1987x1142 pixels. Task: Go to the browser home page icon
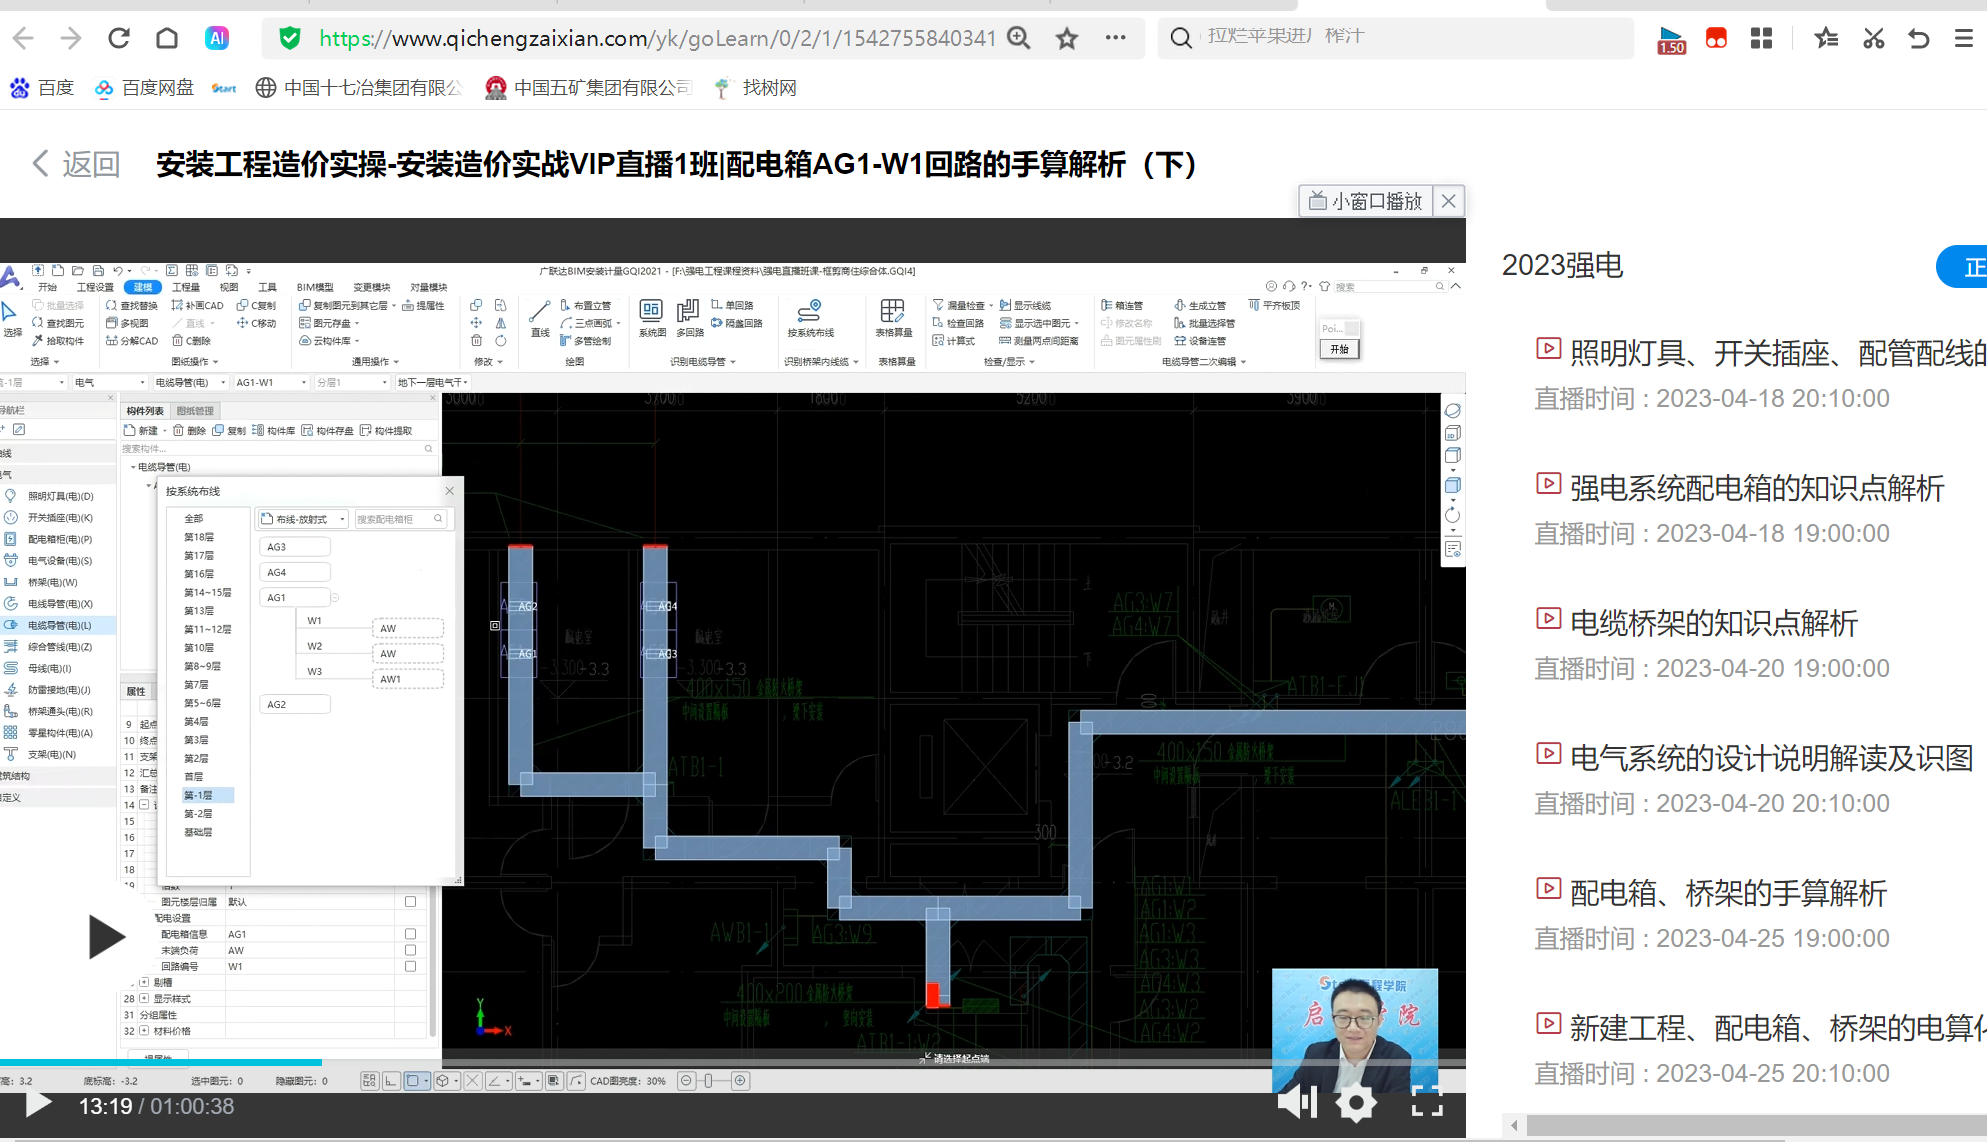pyautogui.click(x=167, y=38)
